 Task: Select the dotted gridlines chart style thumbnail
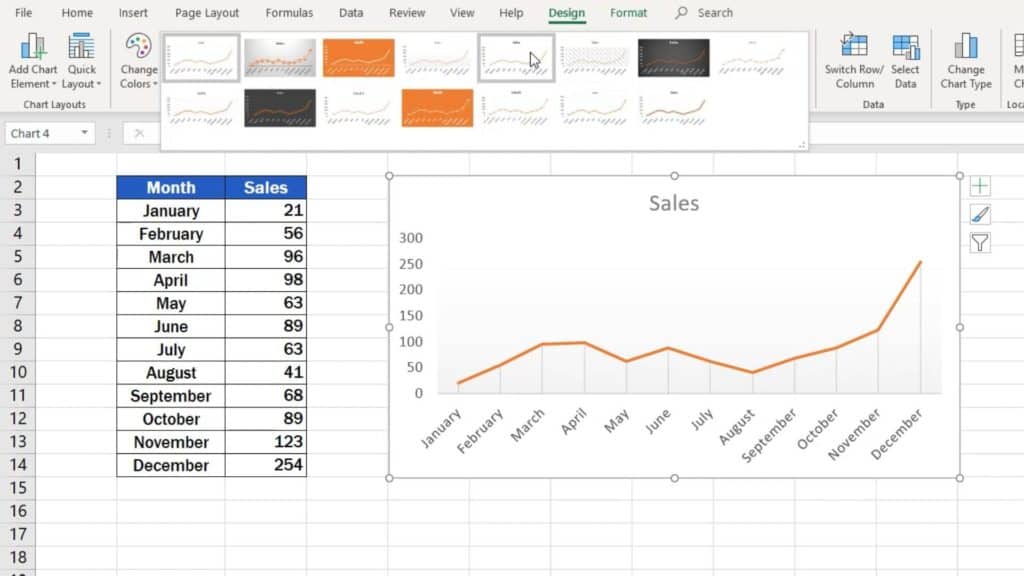(x=594, y=58)
